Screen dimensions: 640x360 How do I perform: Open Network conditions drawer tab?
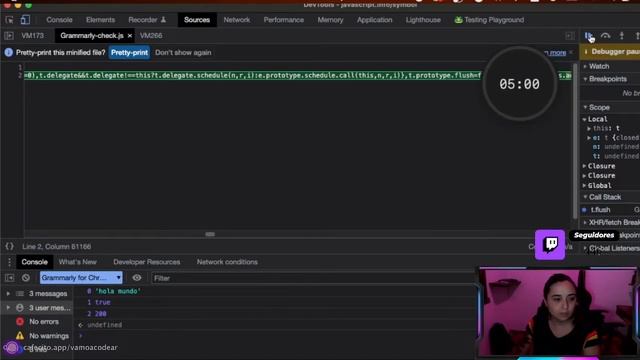click(227, 262)
